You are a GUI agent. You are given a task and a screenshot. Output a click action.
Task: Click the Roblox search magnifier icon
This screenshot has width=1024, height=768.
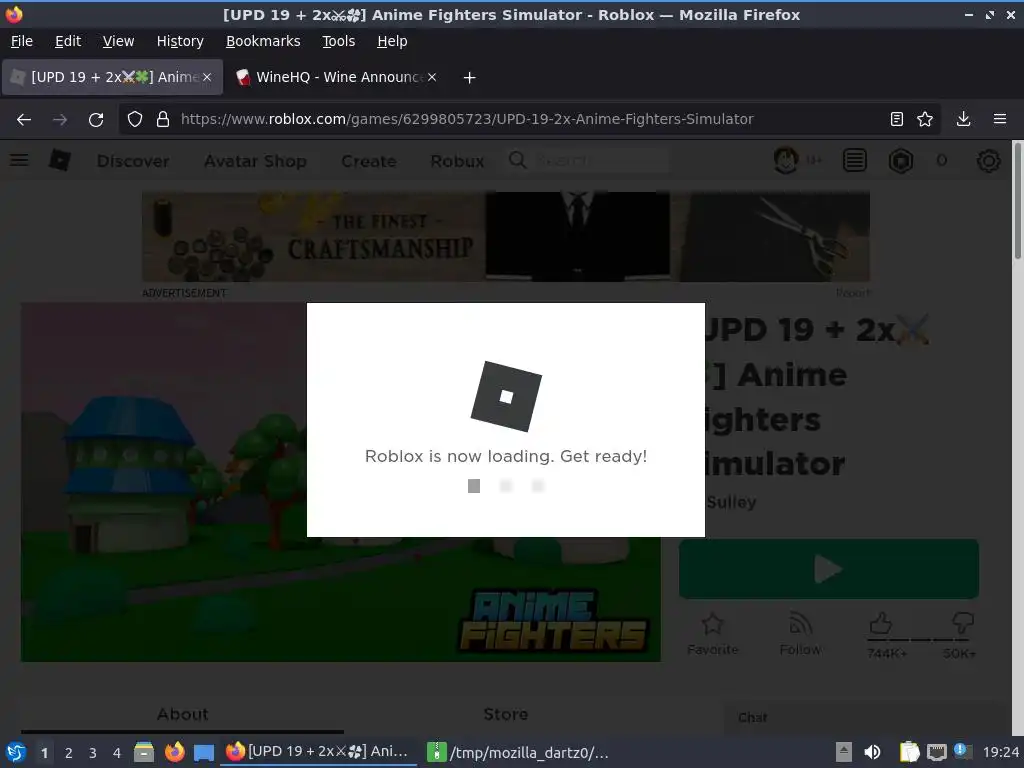[517, 160]
